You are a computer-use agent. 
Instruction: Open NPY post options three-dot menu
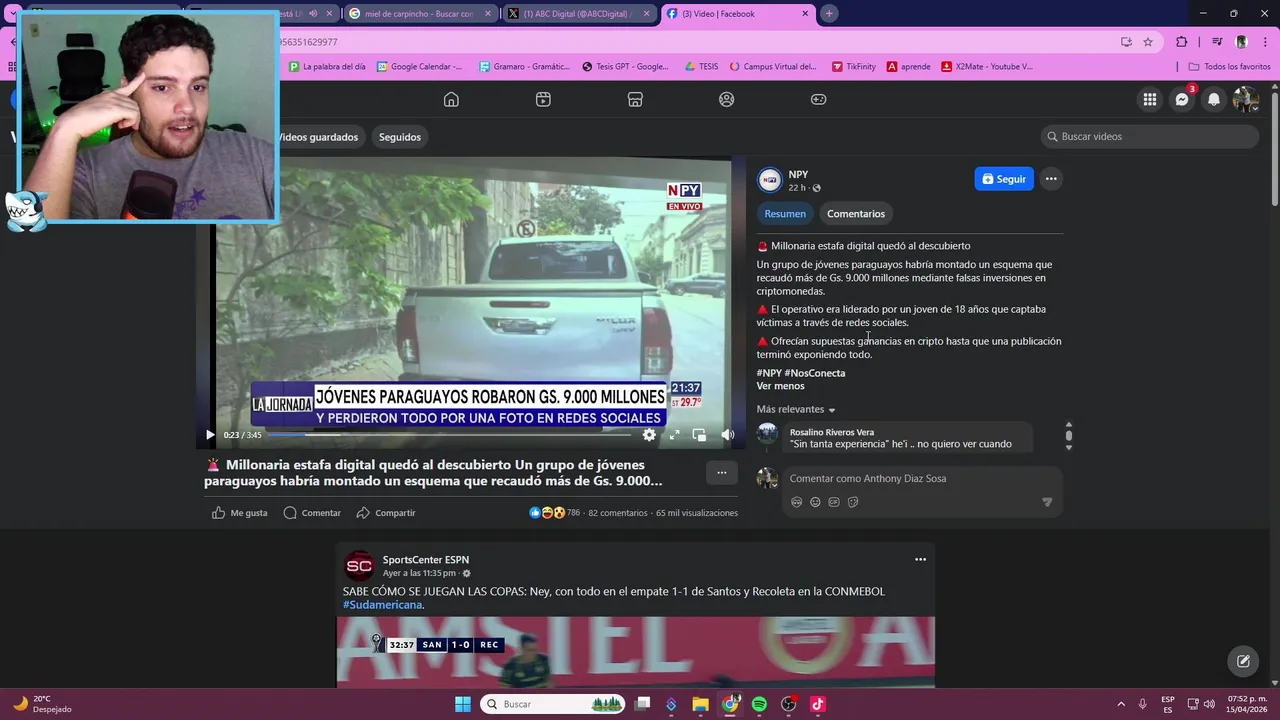coord(1051,179)
